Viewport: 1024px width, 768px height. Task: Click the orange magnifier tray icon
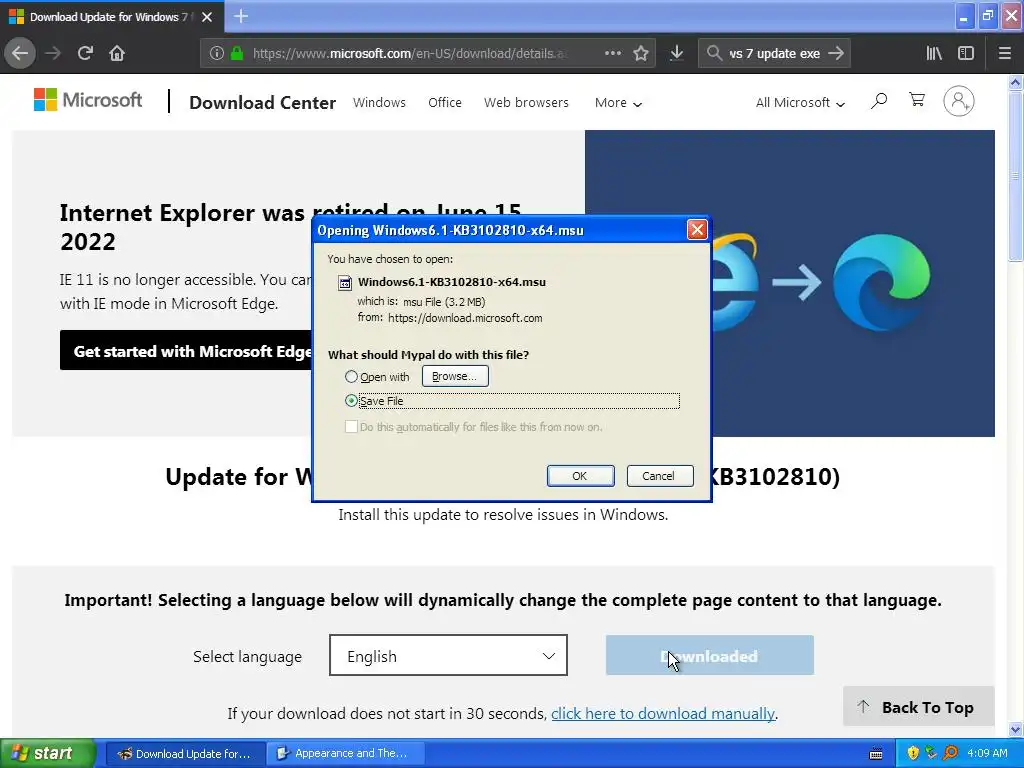(950, 753)
